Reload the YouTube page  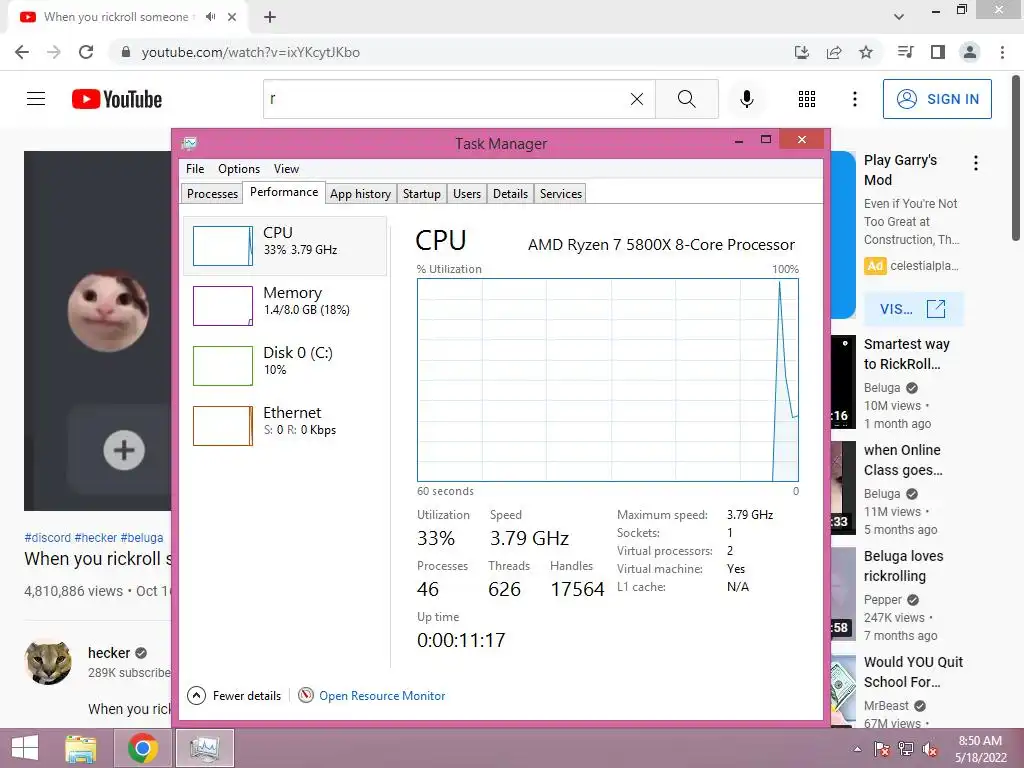coord(86,52)
